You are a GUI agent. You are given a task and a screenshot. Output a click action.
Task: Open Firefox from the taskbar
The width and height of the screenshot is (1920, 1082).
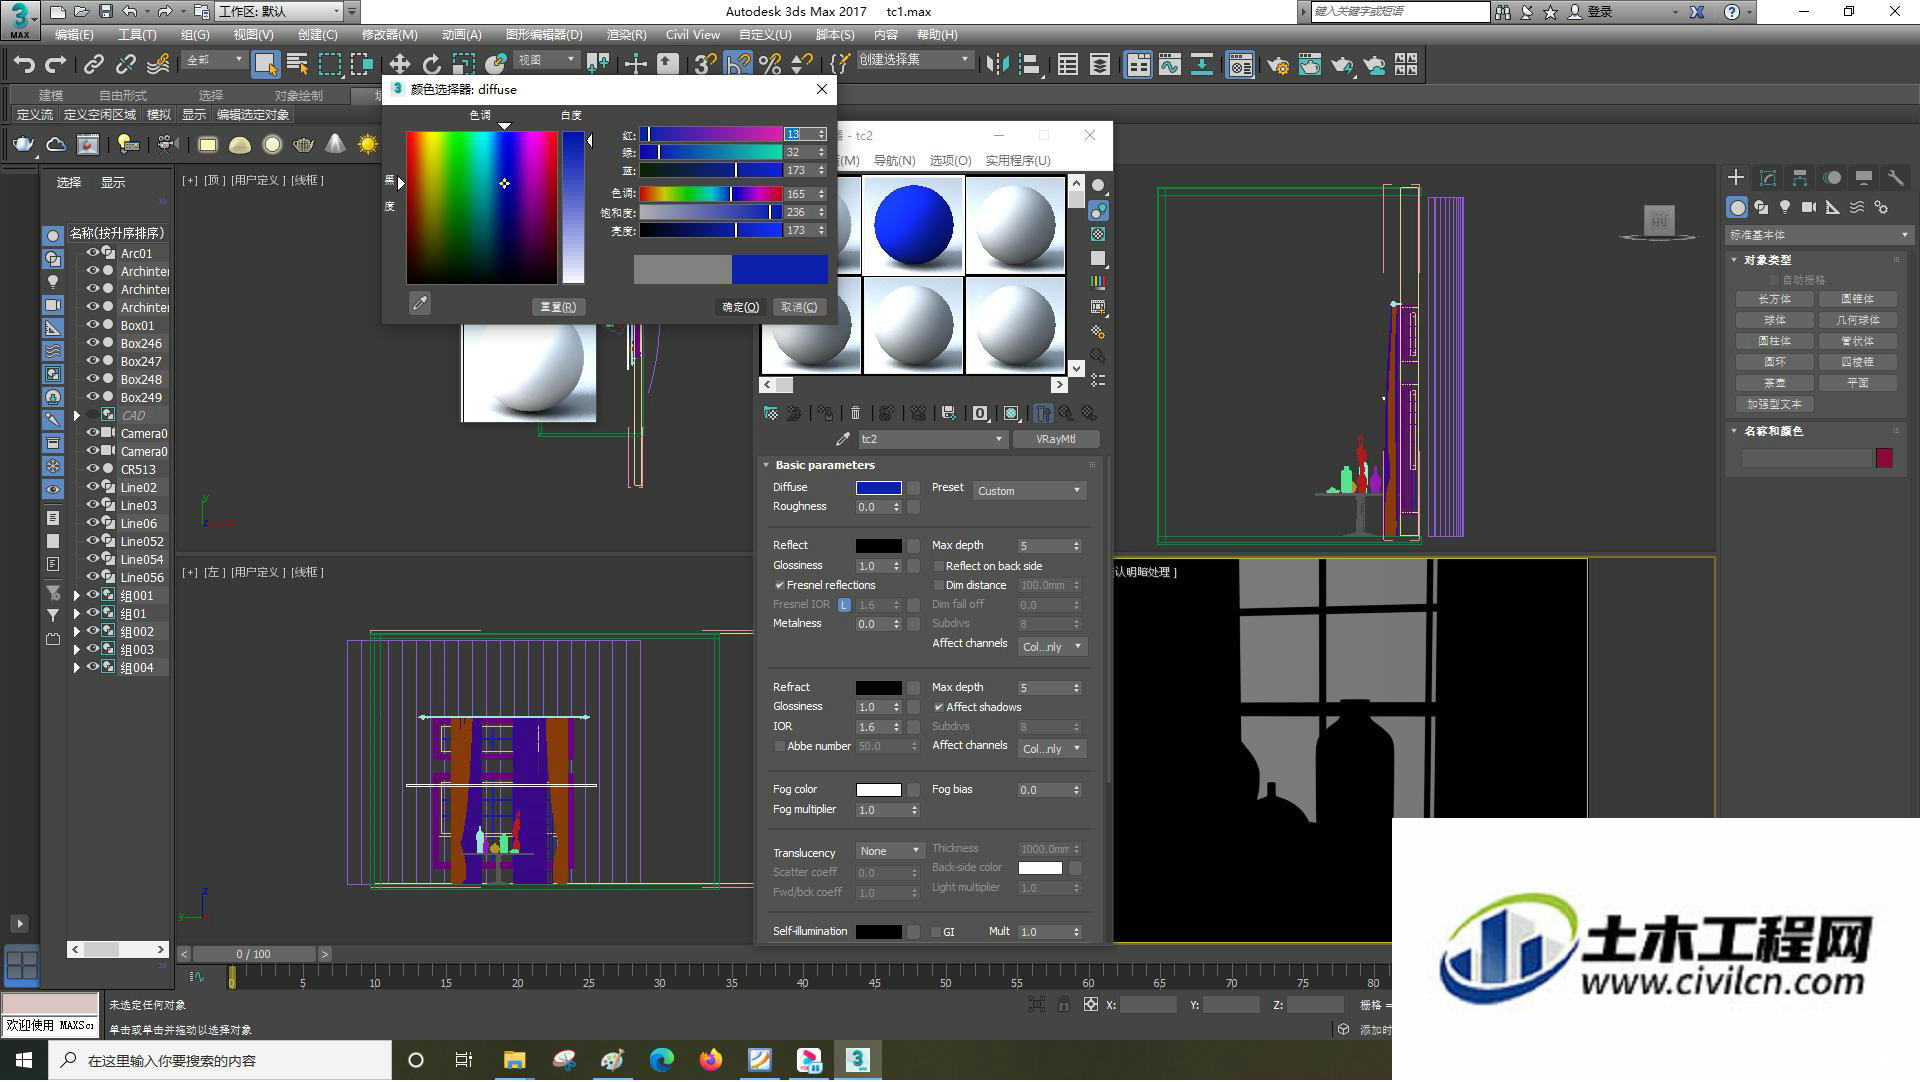tap(711, 1060)
